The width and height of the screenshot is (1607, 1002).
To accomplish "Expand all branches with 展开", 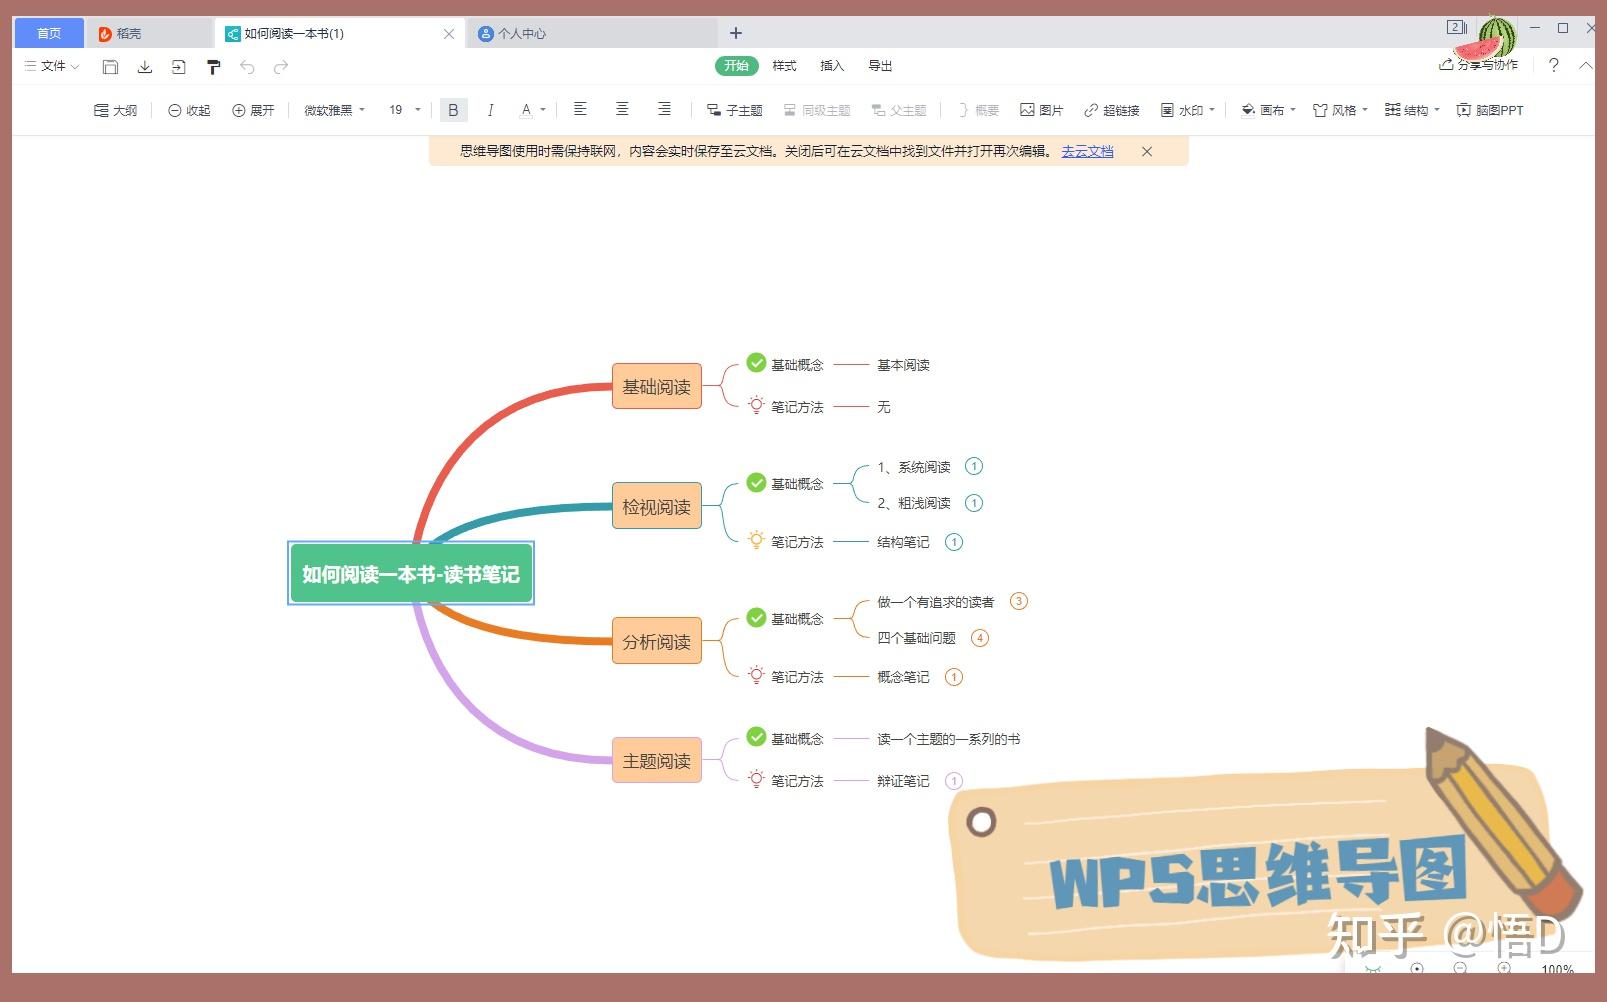I will pos(252,110).
